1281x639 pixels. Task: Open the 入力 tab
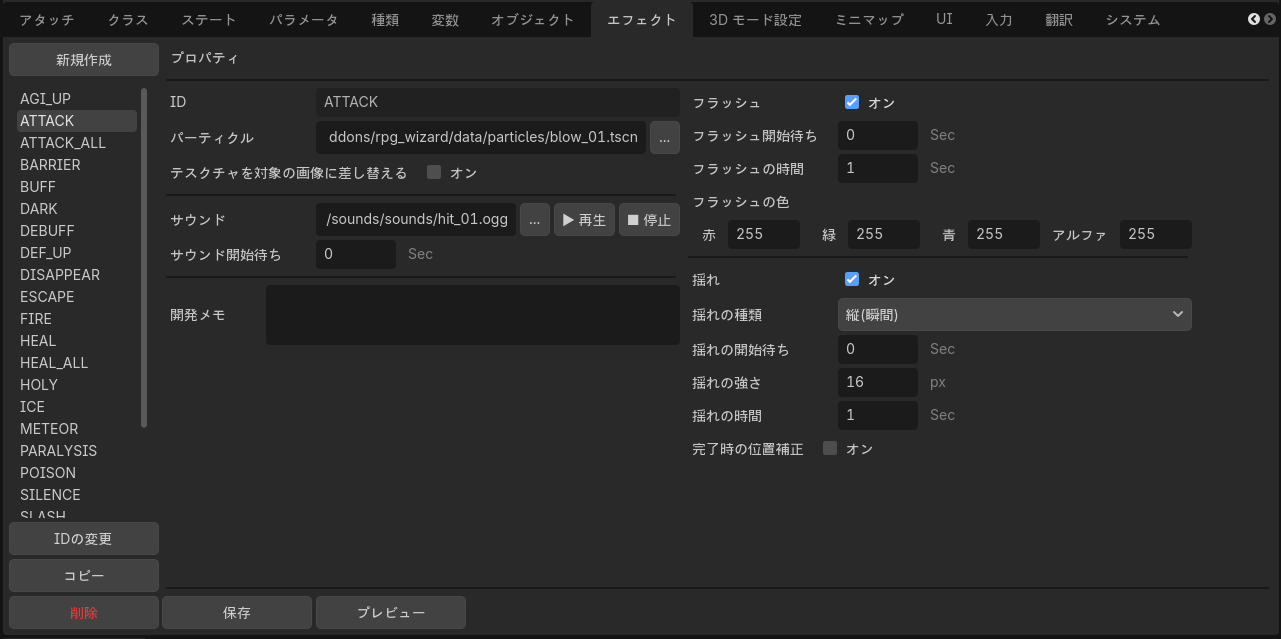tap(998, 20)
